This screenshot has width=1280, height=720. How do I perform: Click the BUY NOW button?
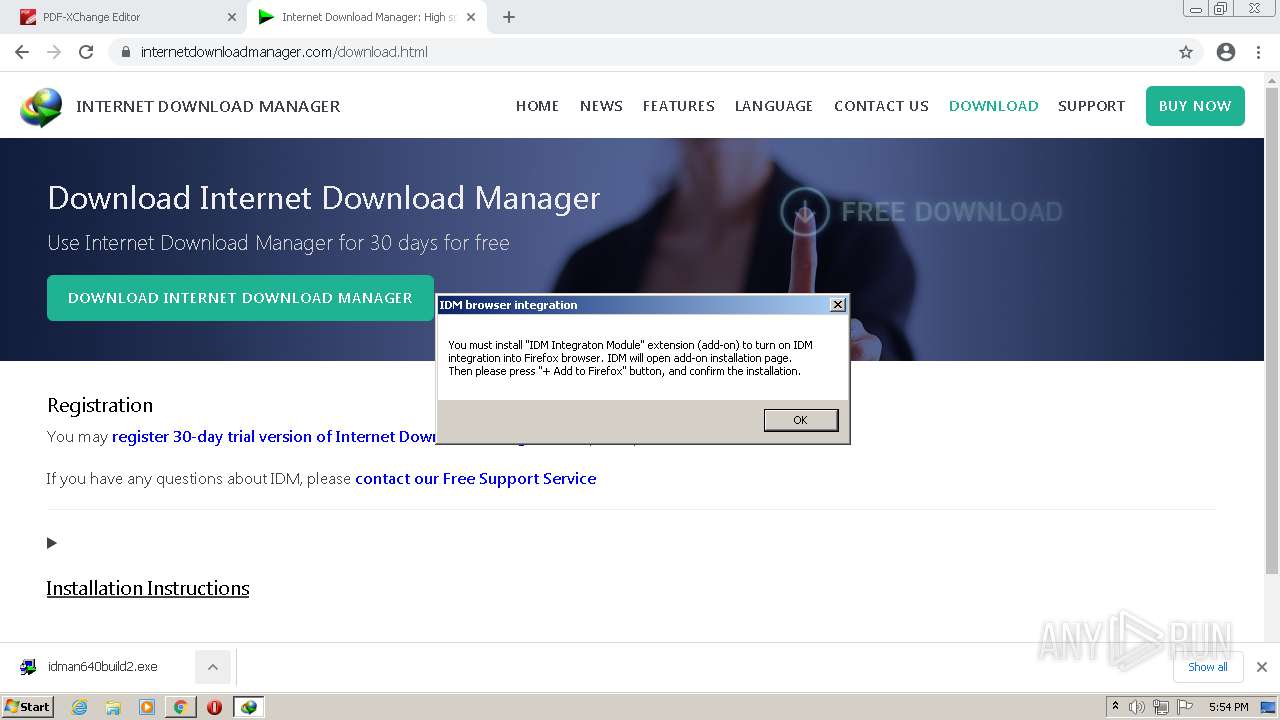click(x=1195, y=106)
